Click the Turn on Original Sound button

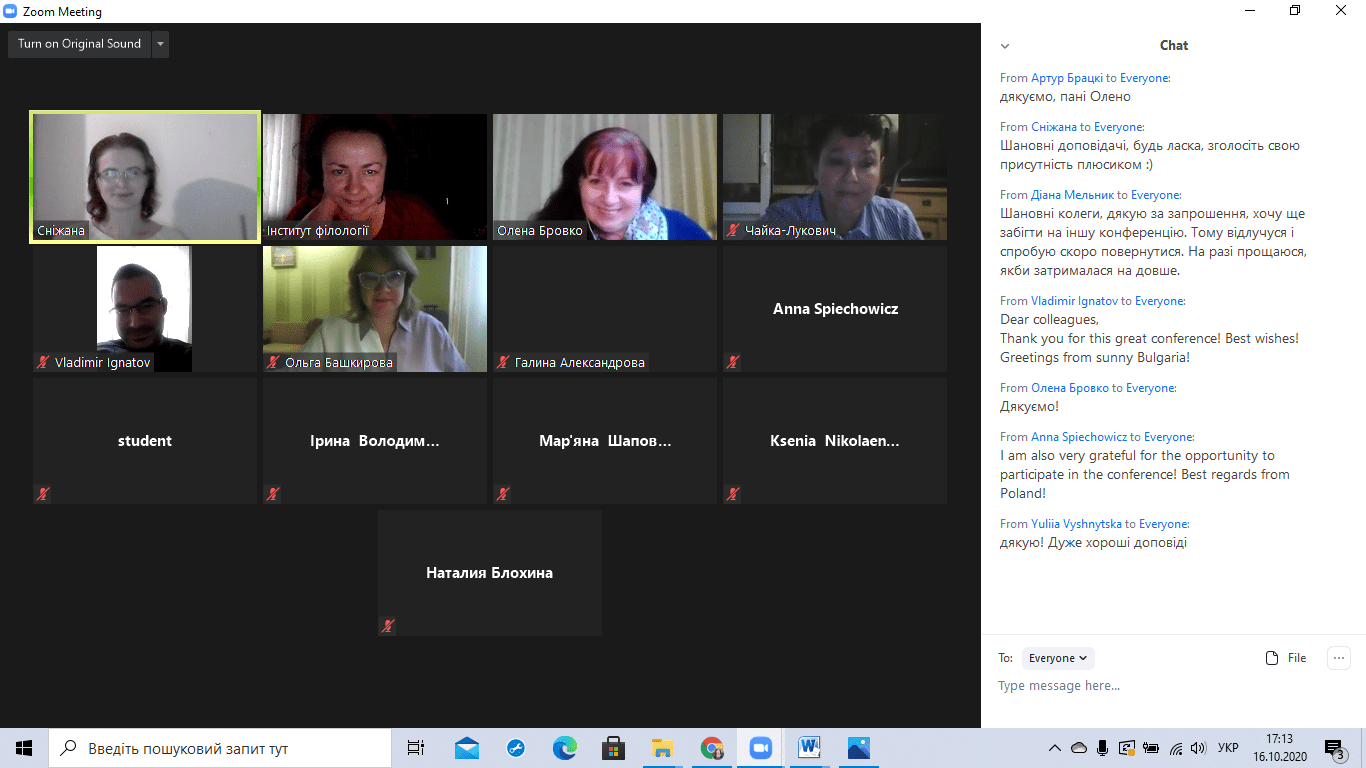point(79,44)
